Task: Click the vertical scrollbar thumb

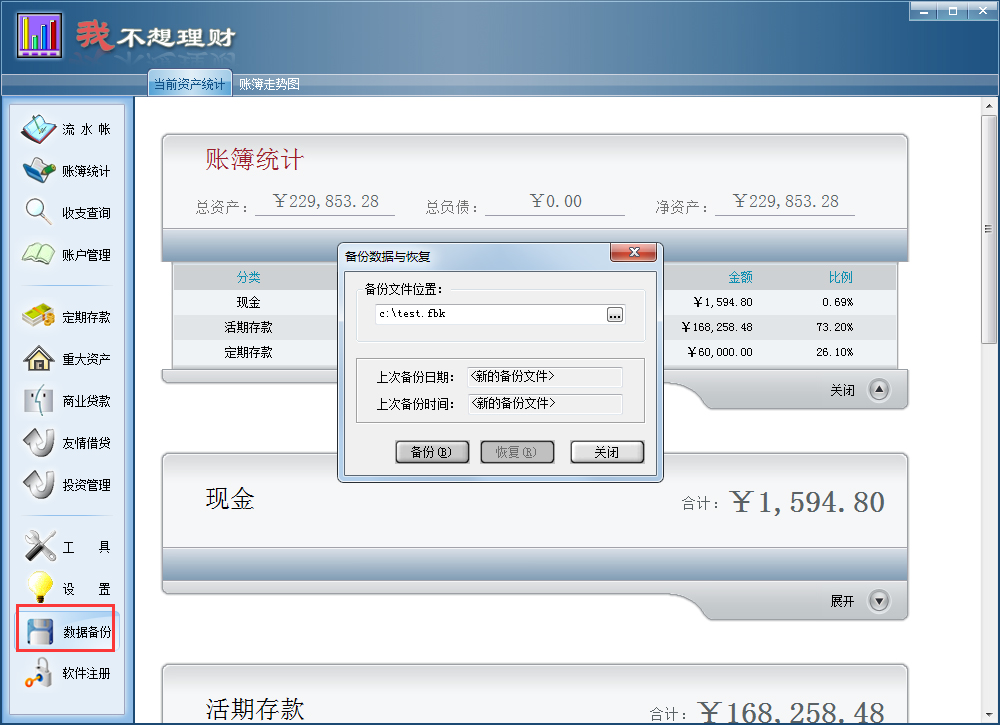Action: tap(989, 229)
